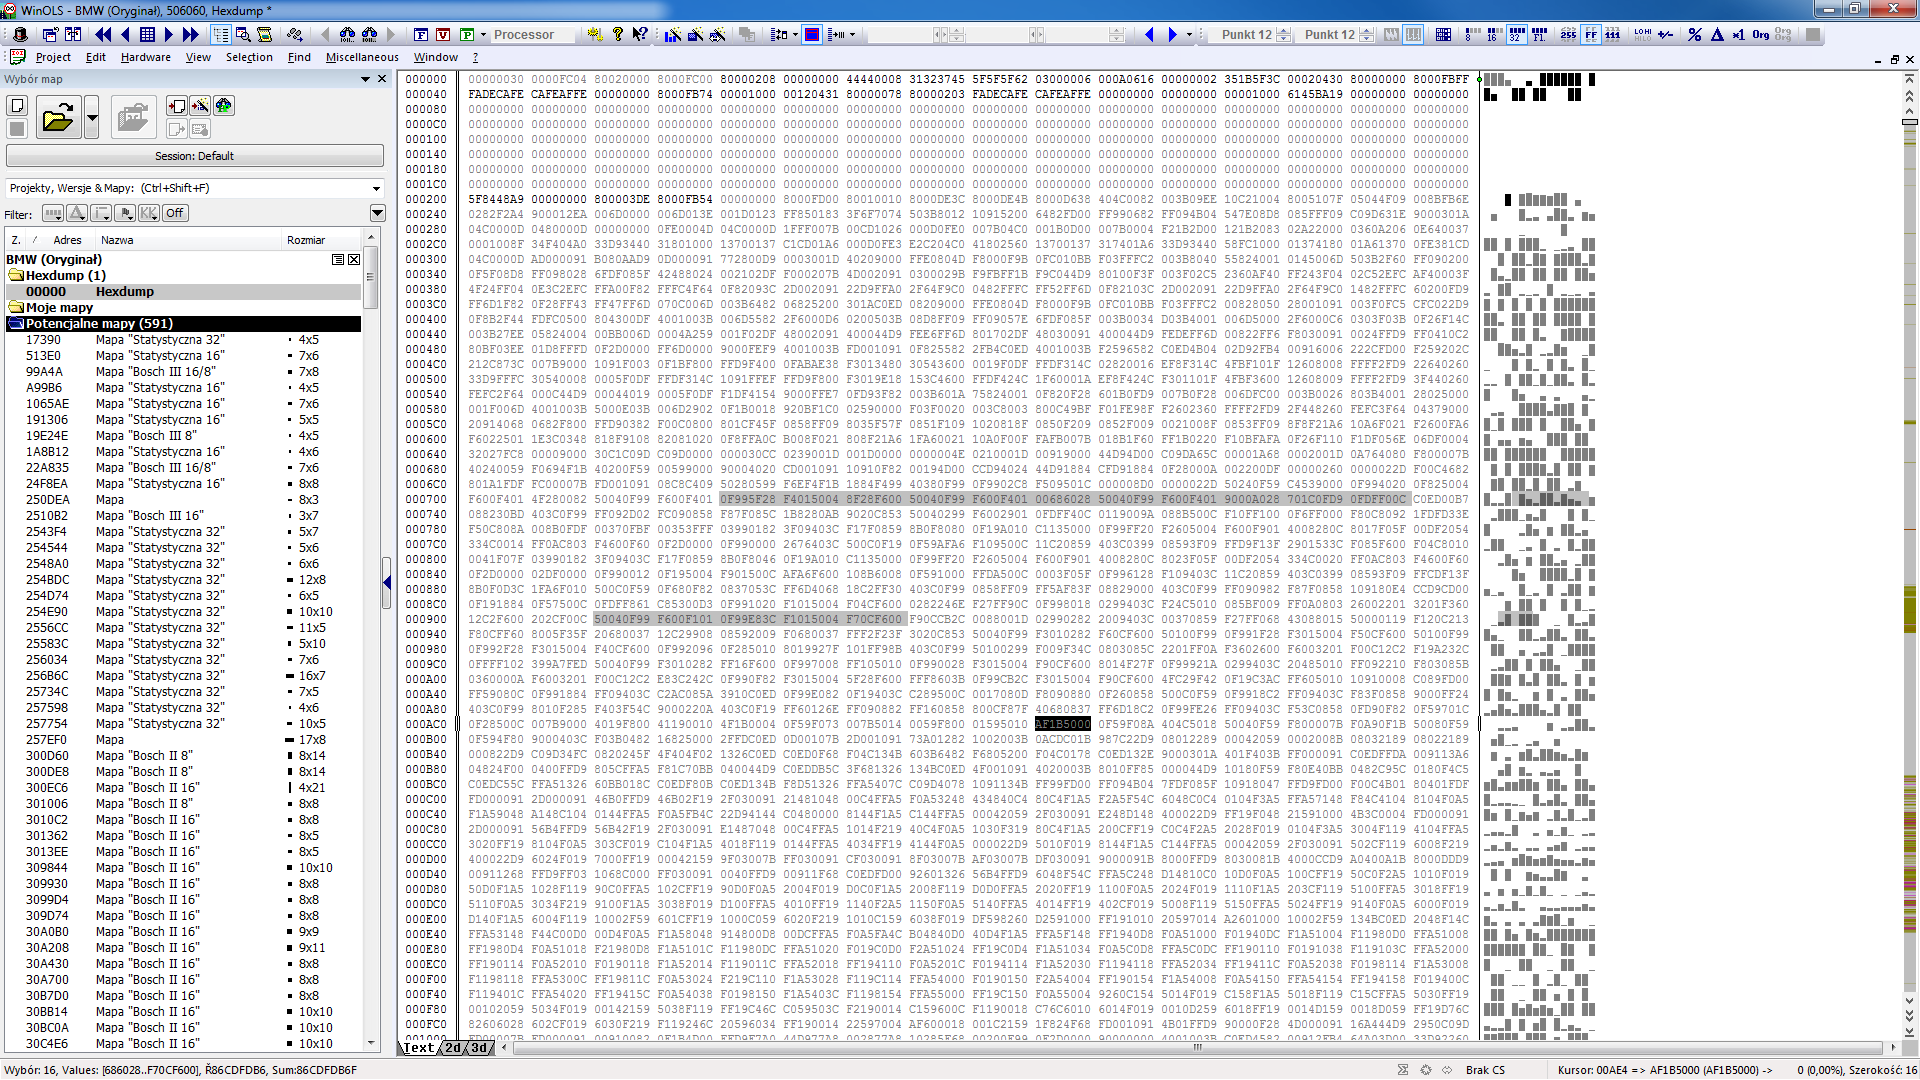Click the red V toolbar icon
1920x1080 pixels.
coord(443,34)
